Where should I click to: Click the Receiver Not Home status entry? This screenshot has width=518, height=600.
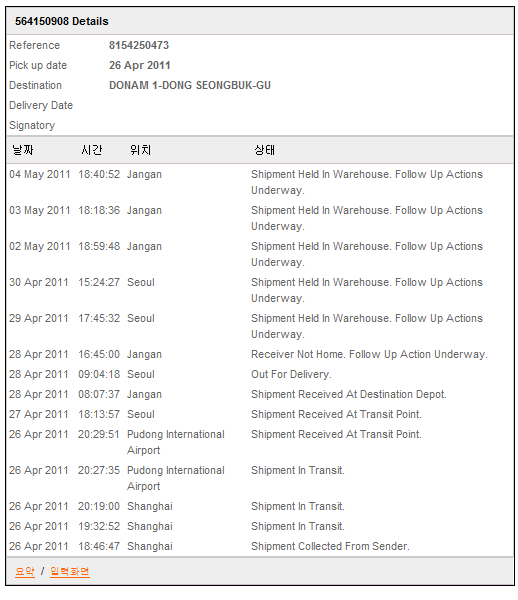(x=369, y=354)
